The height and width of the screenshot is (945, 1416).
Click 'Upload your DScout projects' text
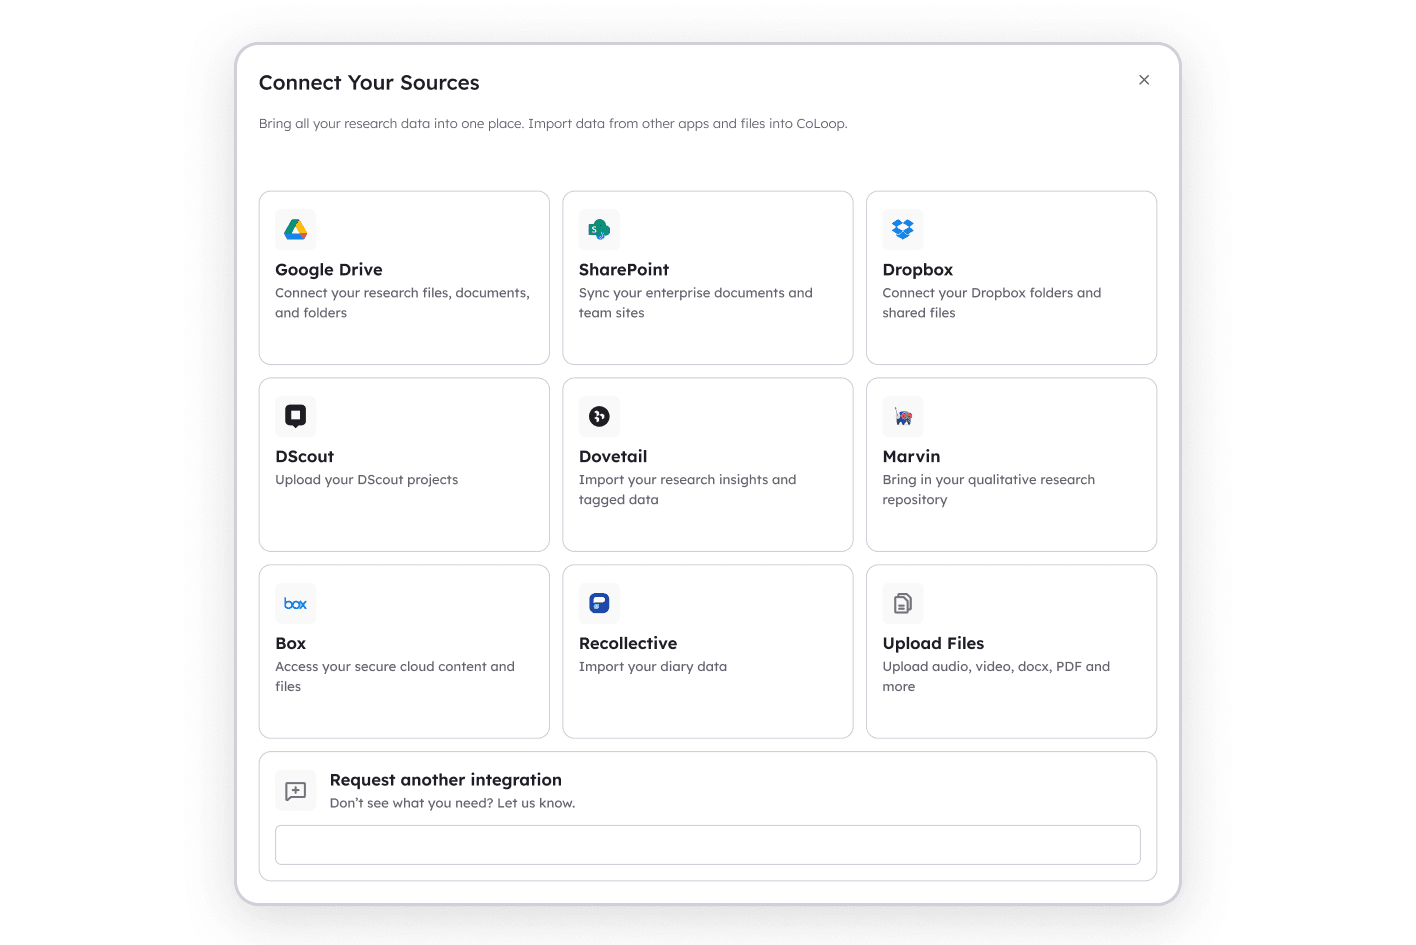(x=367, y=480)
